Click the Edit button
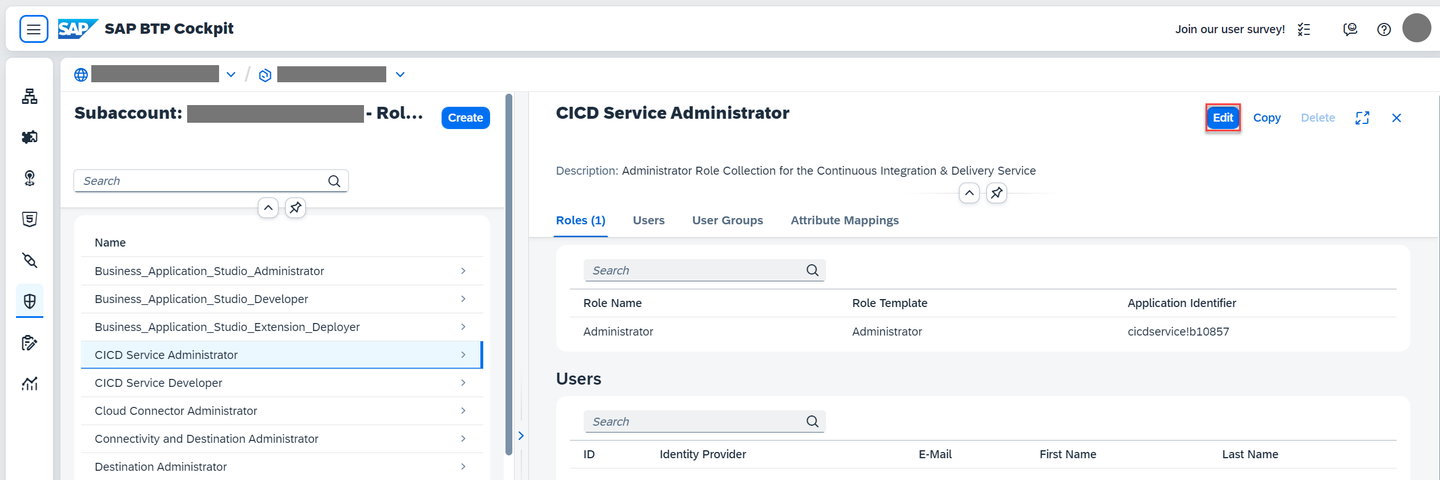1440x480 pixels. [x=1223, y=118]
